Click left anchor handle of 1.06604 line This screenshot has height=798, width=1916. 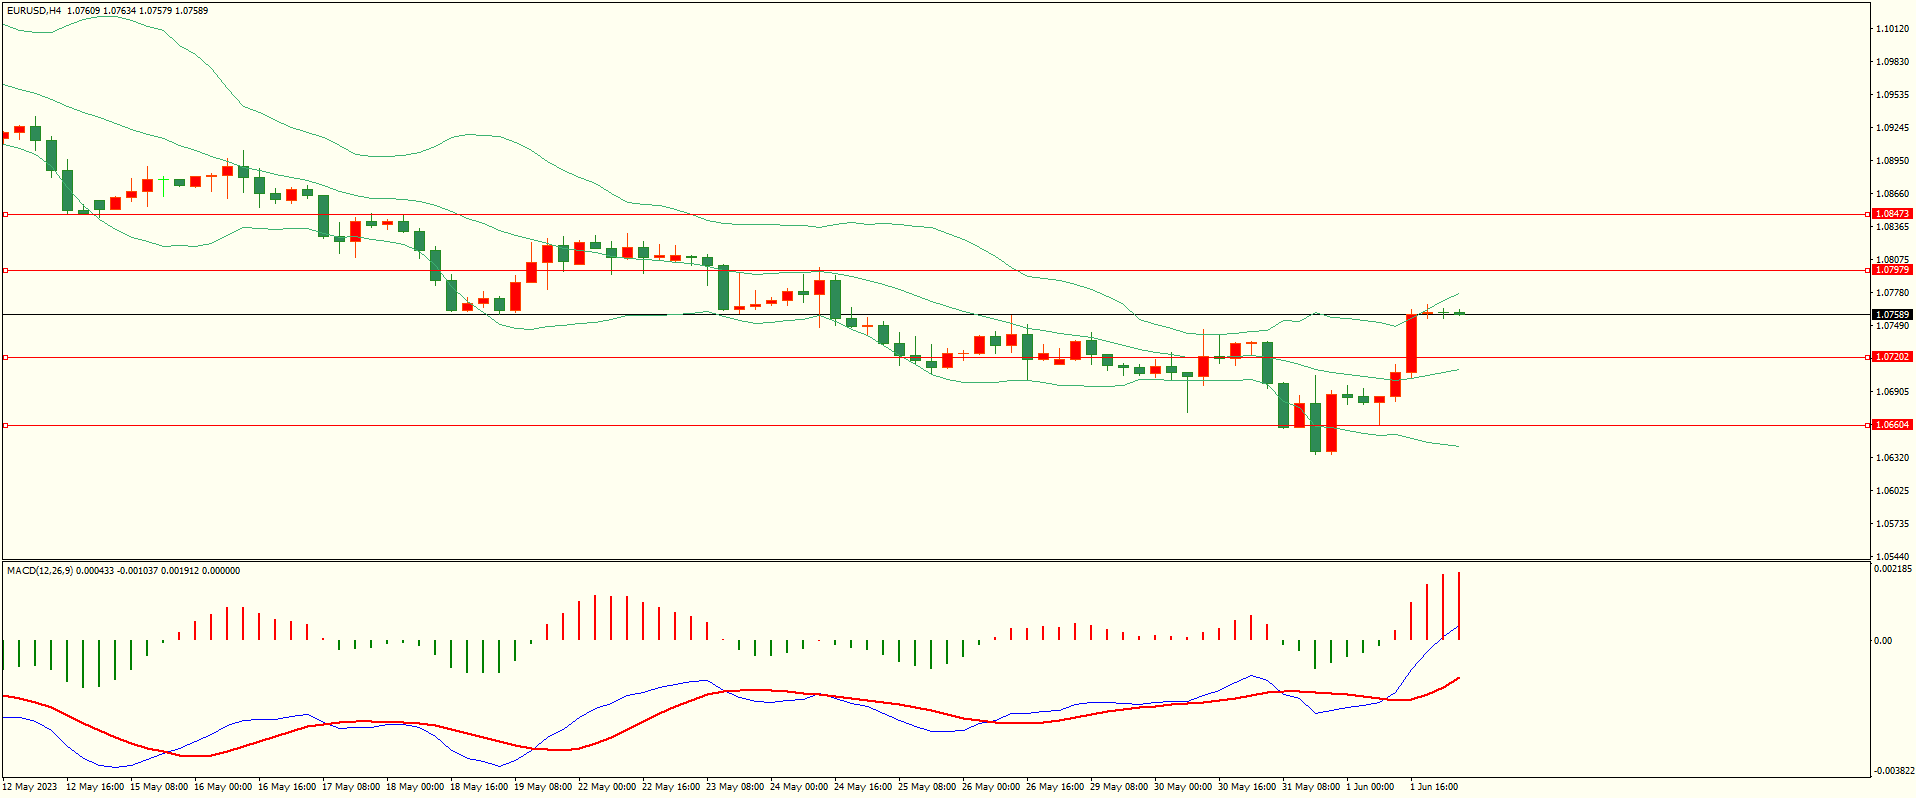click(5, 425)
